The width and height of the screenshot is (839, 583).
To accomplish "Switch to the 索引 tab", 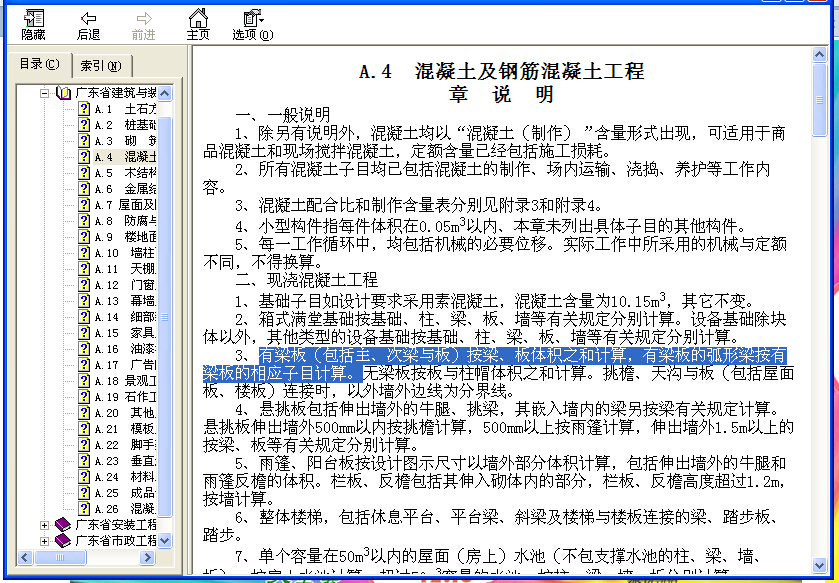I will 101,66.
